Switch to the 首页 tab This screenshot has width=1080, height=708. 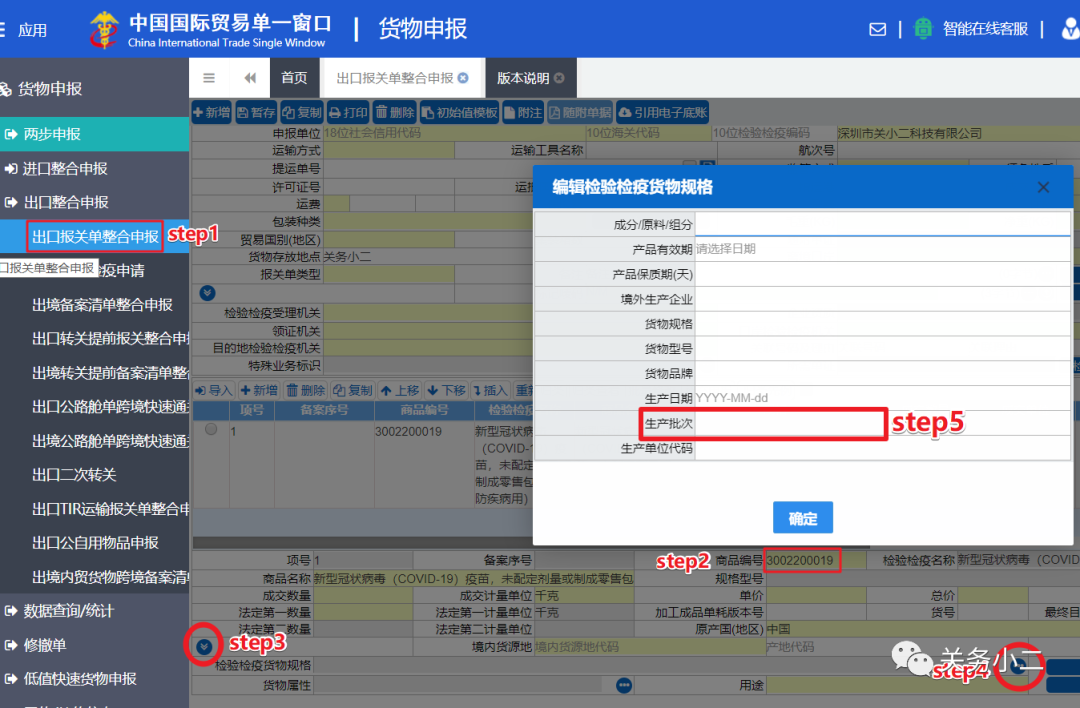point(294,77)
